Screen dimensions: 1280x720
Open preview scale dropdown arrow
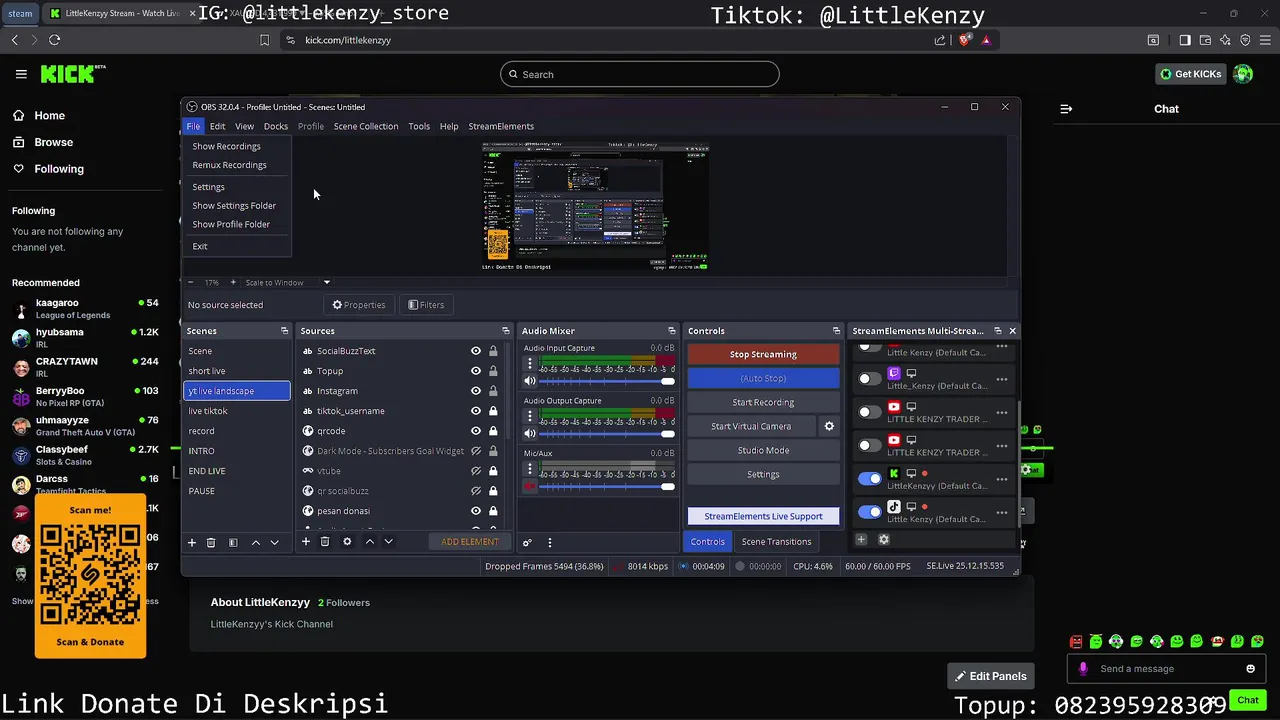coord(326,283)
